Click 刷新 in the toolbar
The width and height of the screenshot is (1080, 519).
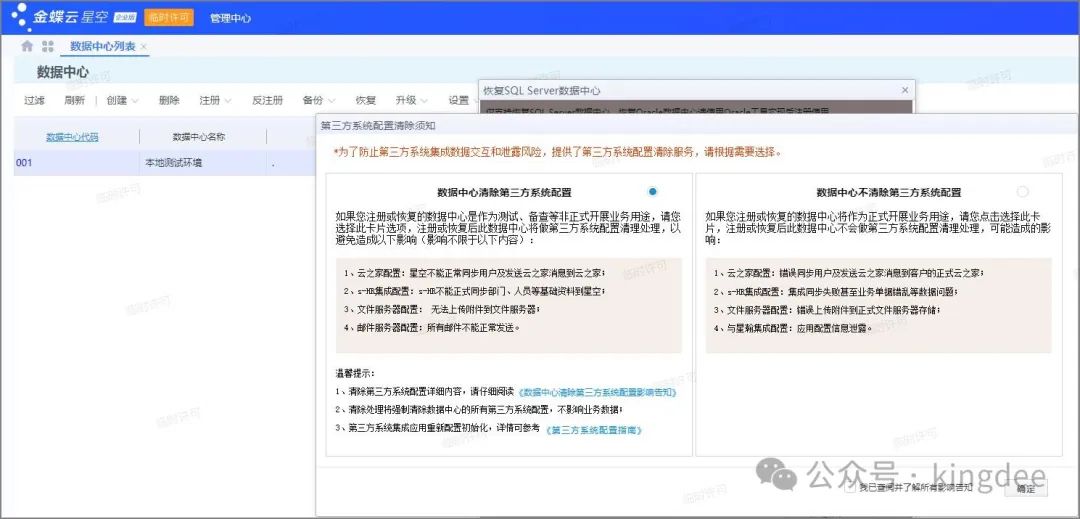pyautogui.click(x=74, y=100)
